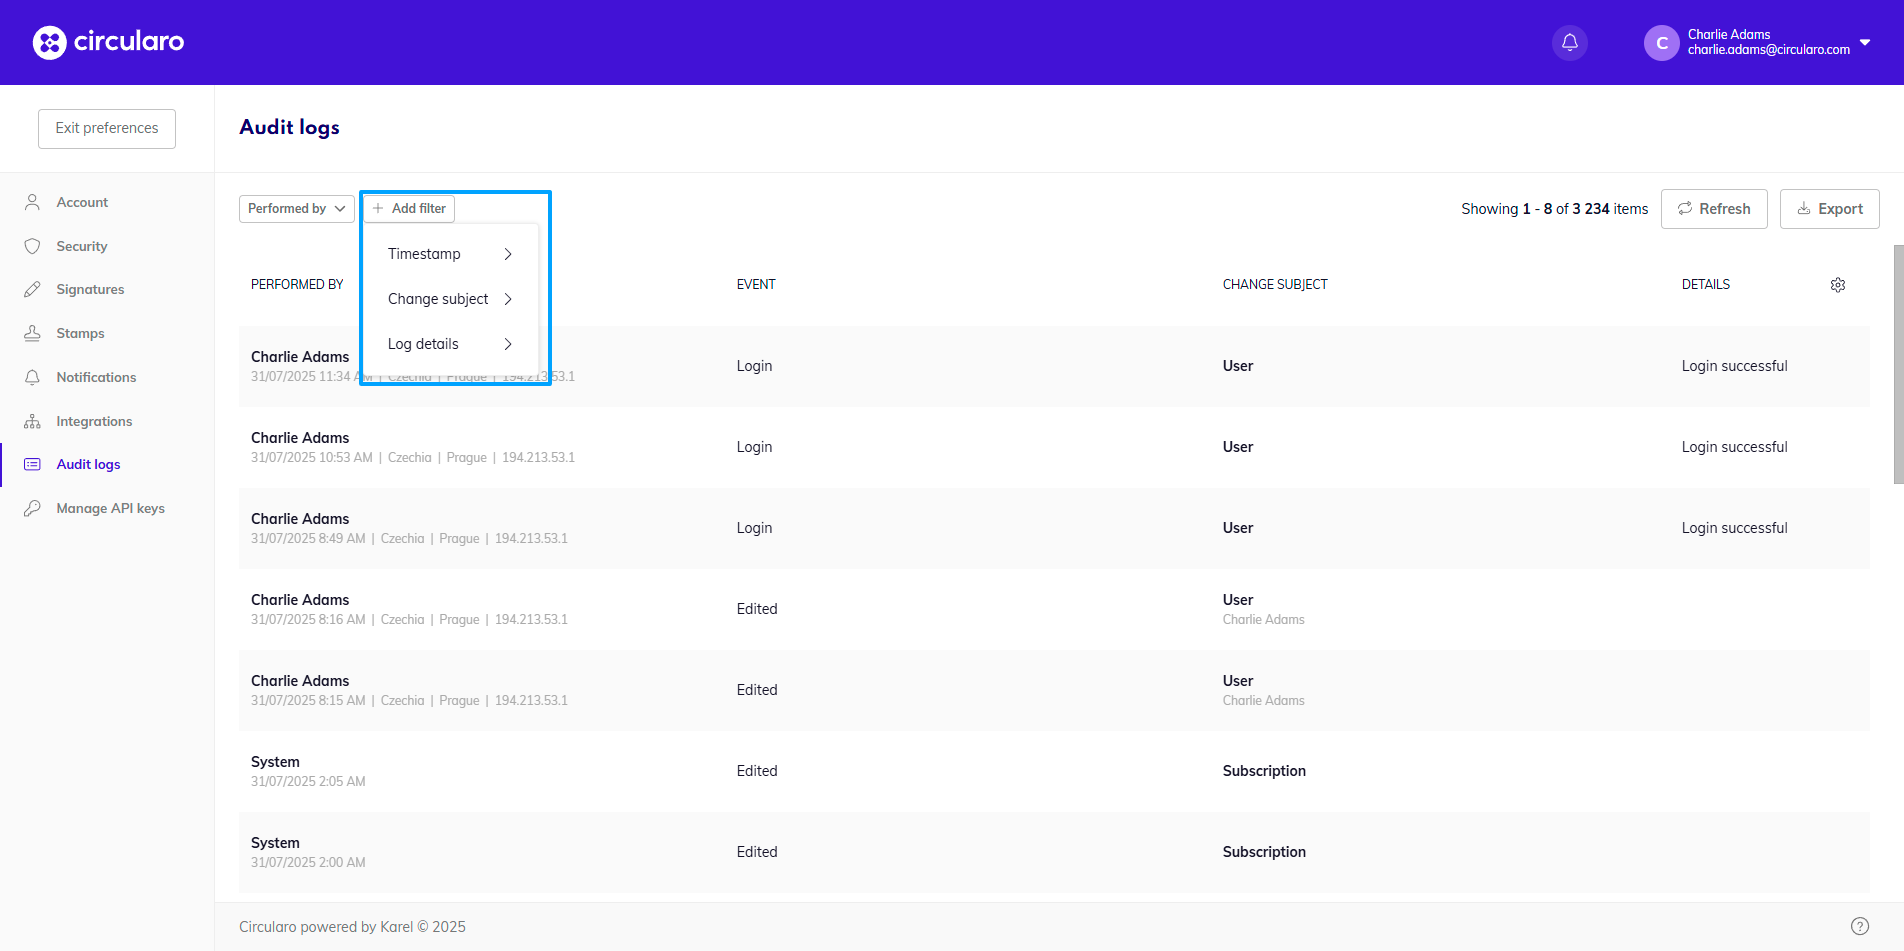Click the notifications bell icon in header
Screen dimensions: 1904x951
1569,42
